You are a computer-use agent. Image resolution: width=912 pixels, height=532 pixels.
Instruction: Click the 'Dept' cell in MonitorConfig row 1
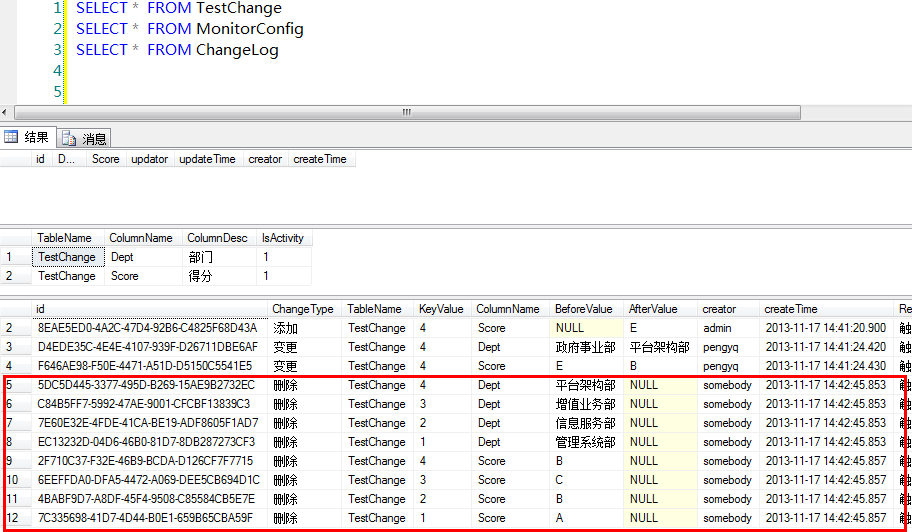coord(143,257)
